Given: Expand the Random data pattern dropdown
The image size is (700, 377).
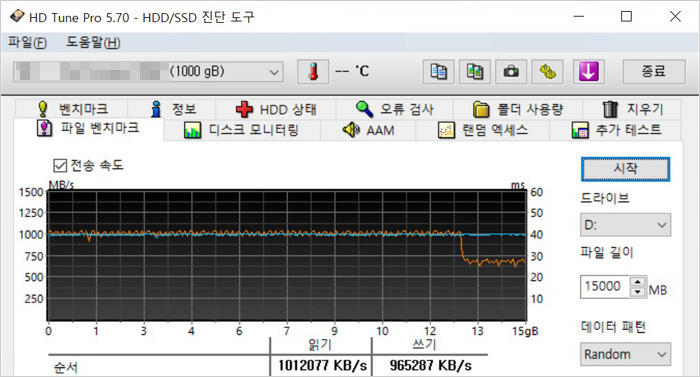Looking at the screenshot, I should [625, 354].
